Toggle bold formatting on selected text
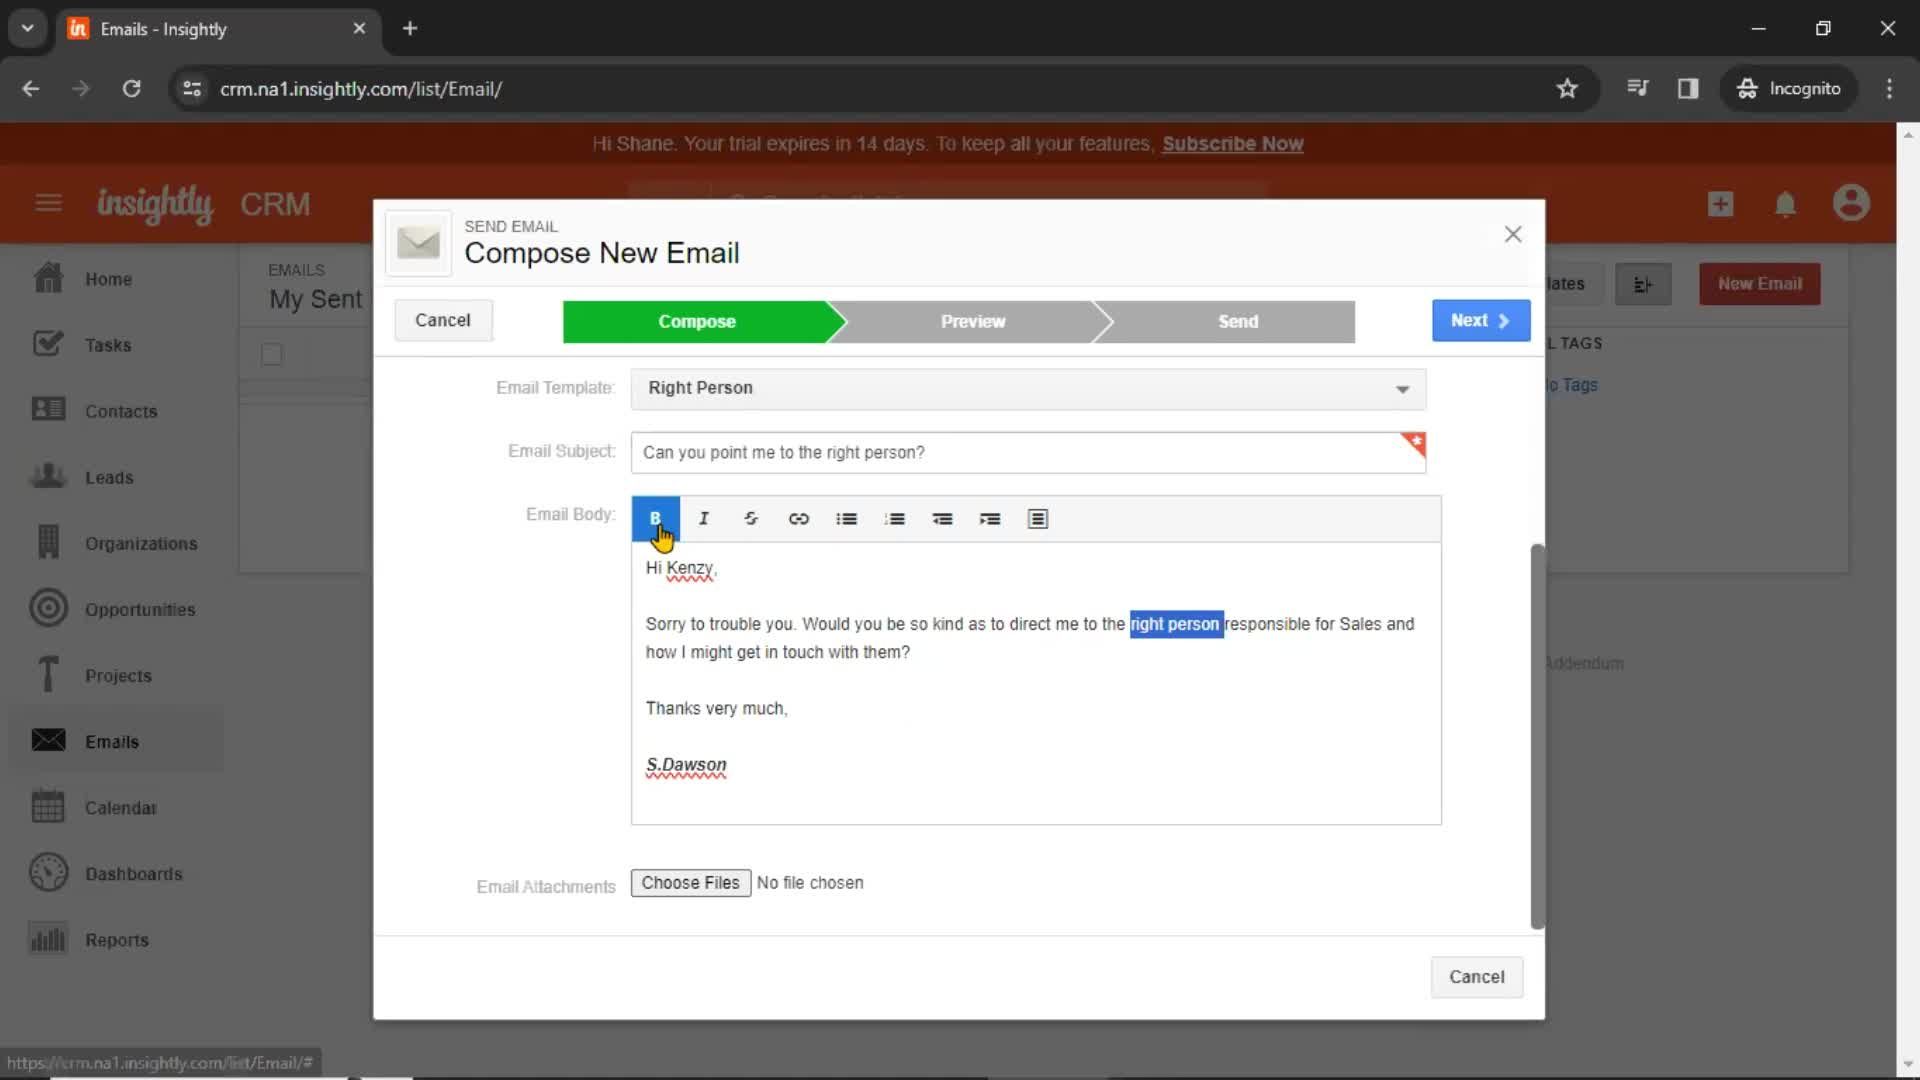The height and width of the screenshot is (1080, 1920). coord(655,518)
